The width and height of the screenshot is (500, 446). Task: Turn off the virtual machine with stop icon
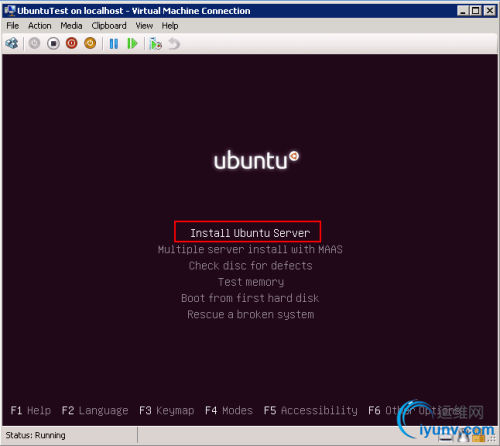click(x=53, y=43)
